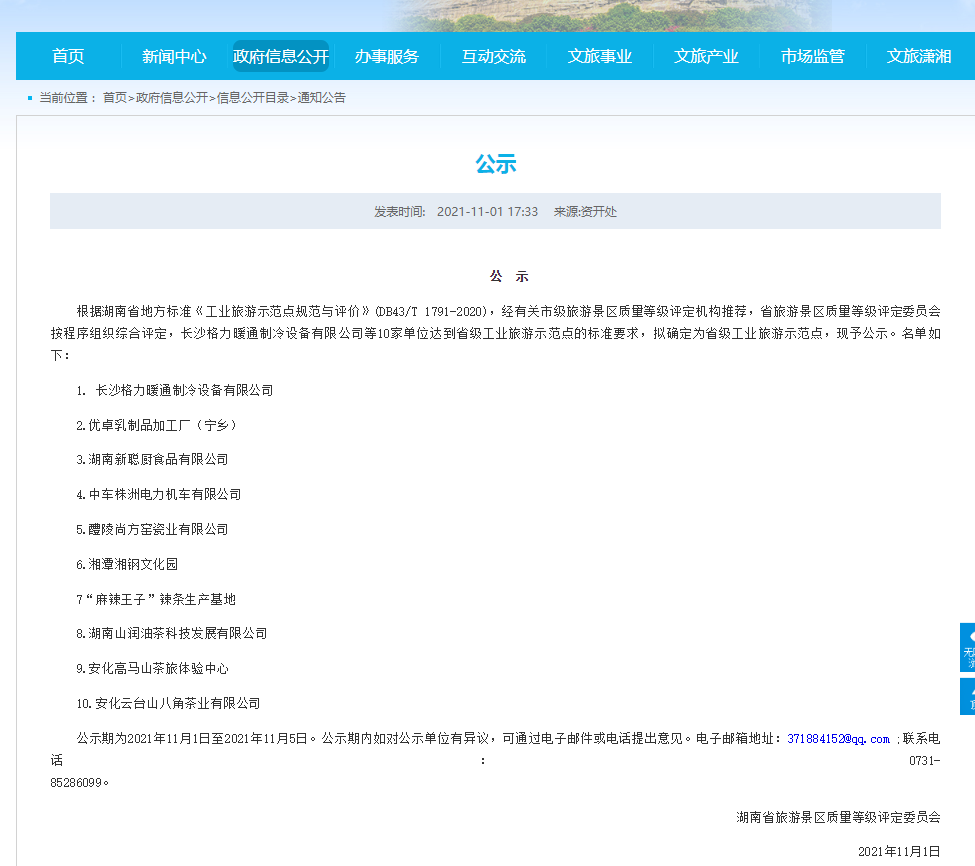
Task: Open the 文旅事业 navigation item
Action: tap(599, 57)
